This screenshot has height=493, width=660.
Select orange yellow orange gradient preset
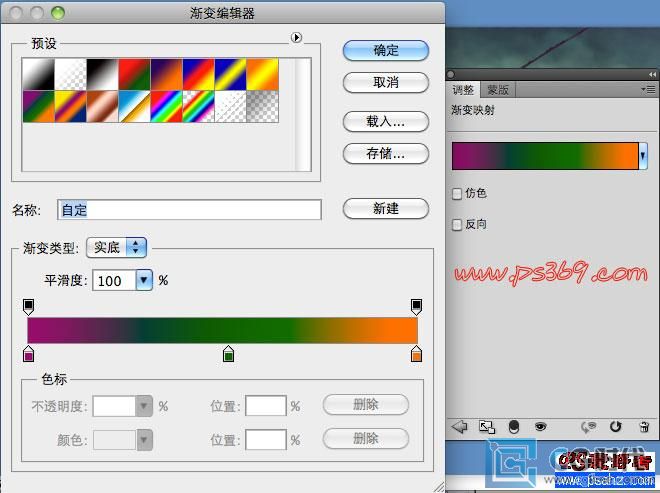(263, 75)
